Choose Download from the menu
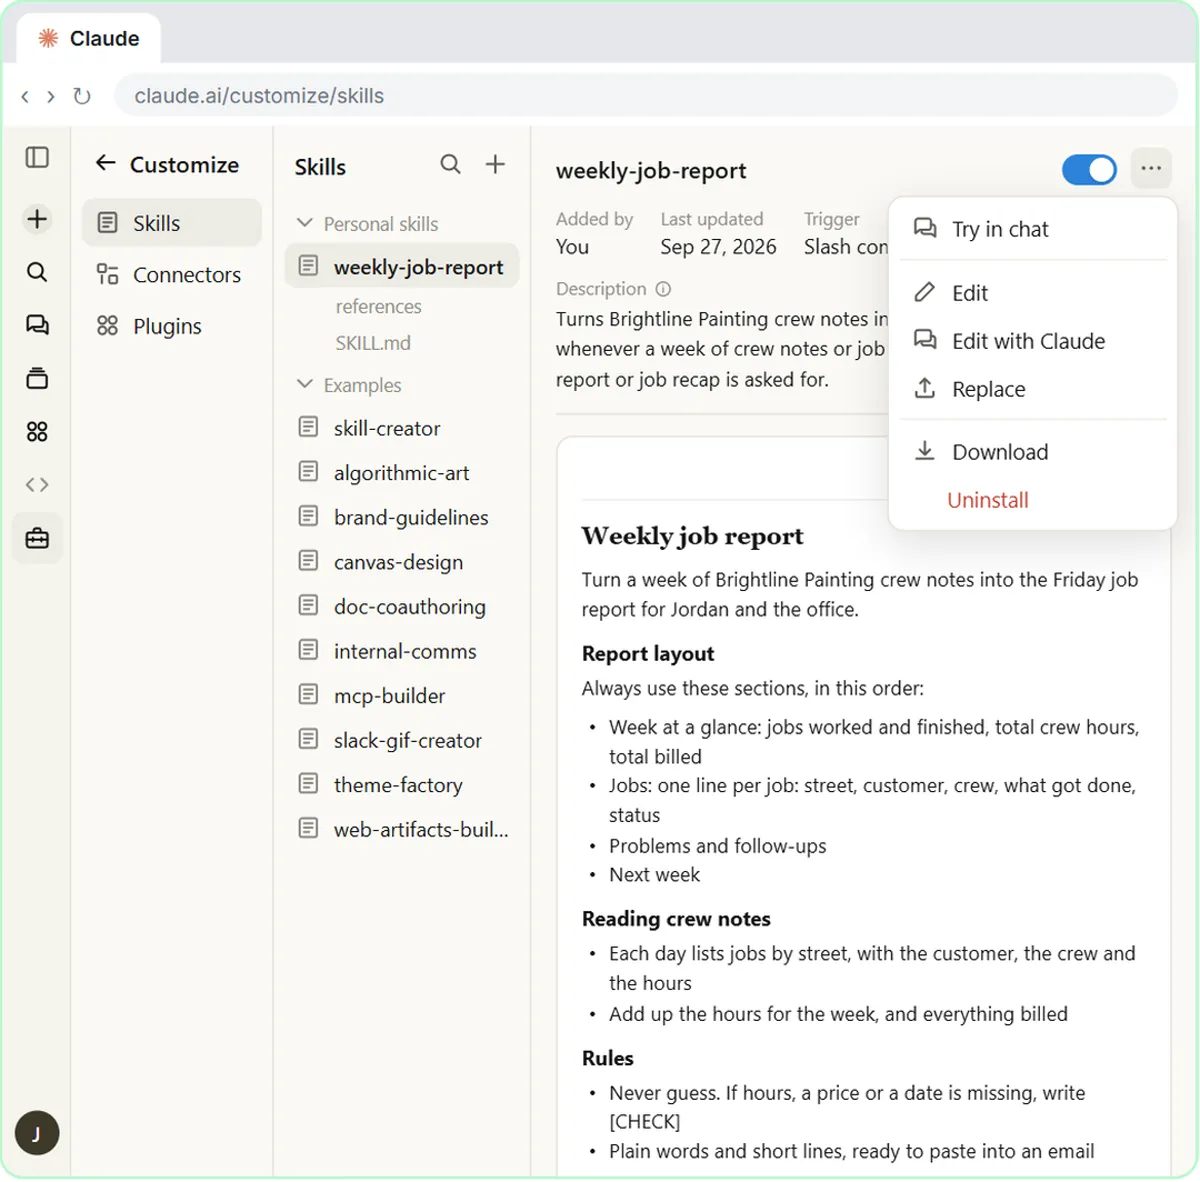The height and width of the screenshot is (1182, 1200). (x=1033, y=452)
